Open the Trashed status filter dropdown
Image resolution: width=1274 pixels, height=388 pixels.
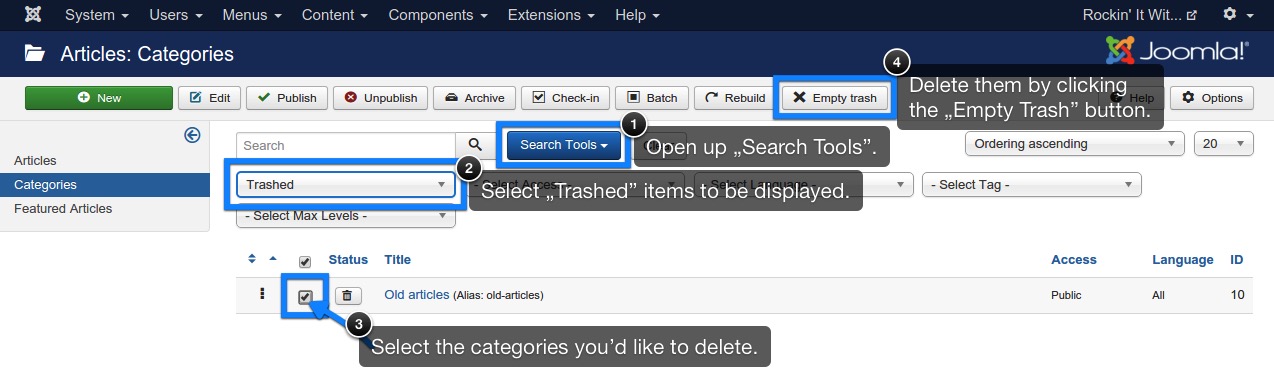point(346,185)
